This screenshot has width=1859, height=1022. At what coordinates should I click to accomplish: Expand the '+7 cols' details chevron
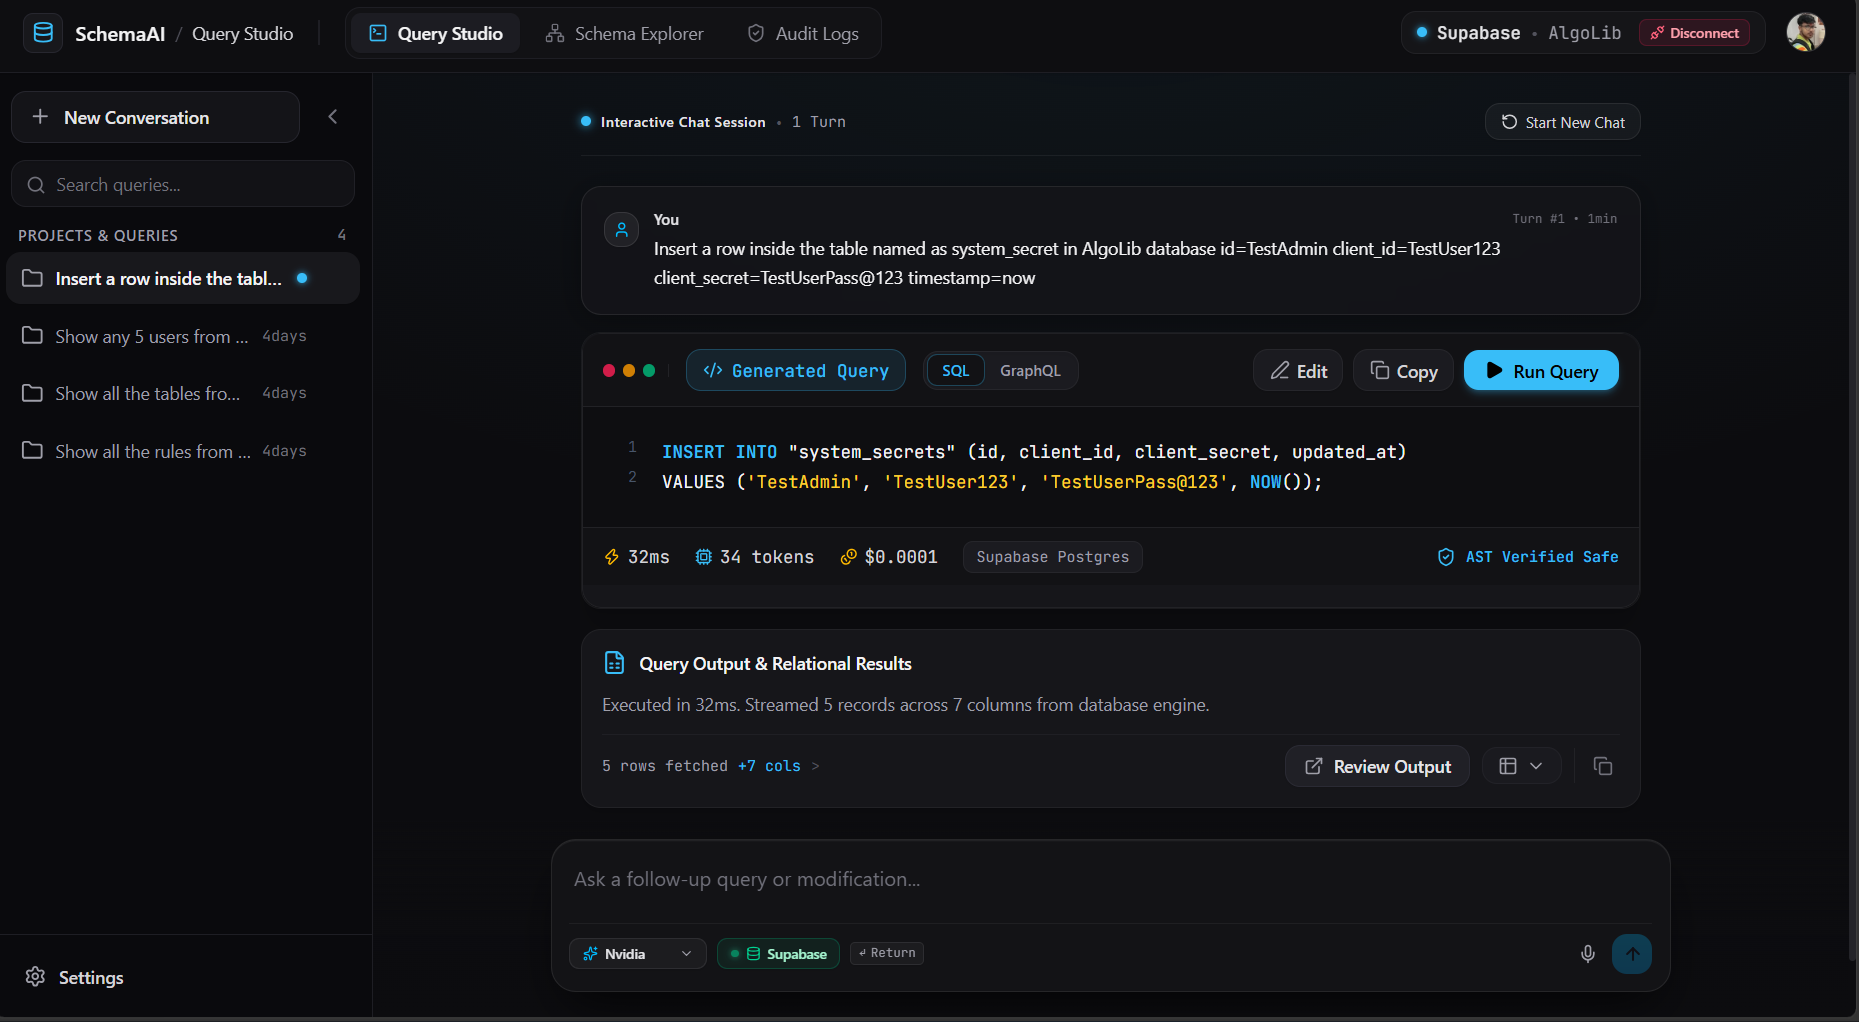point(816,766)
